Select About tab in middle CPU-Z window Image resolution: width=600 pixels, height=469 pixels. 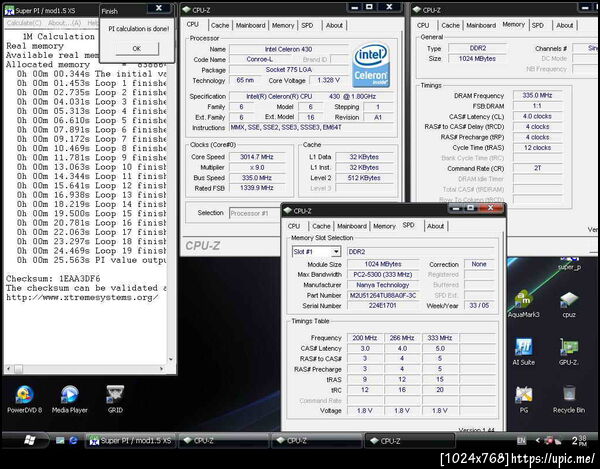point(334,25)
